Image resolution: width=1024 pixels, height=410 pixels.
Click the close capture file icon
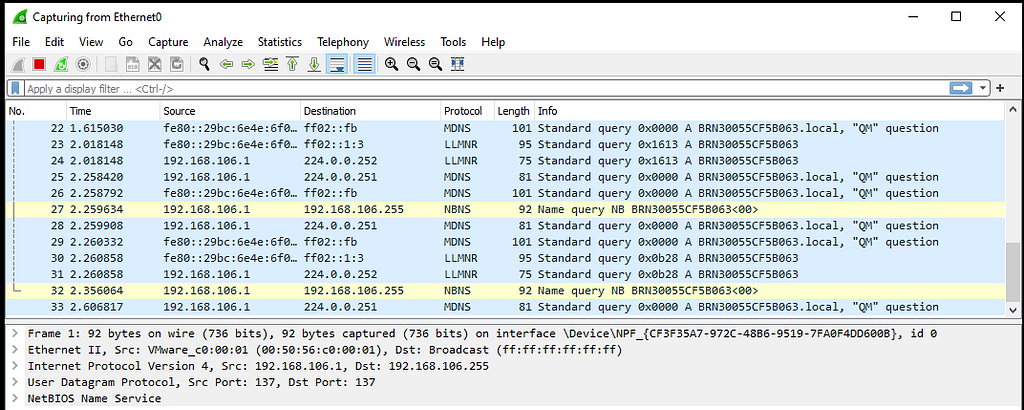click(155, 64)
